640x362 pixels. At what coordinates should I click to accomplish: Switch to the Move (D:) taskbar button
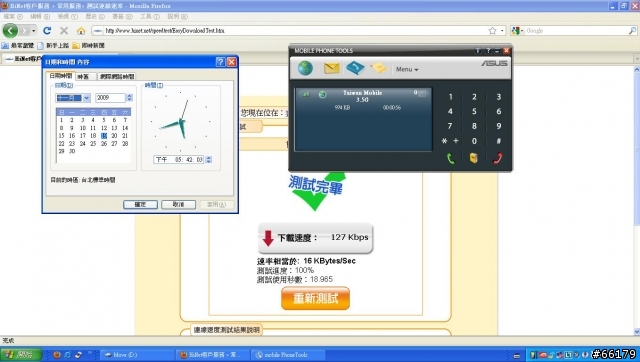click(x=137, y=355)
